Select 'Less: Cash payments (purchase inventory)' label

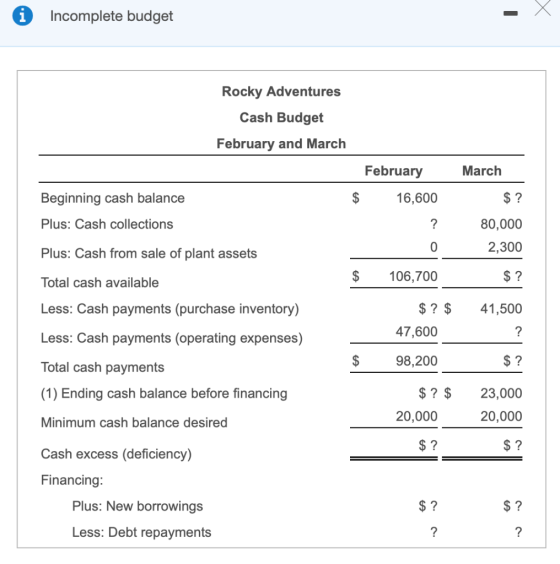pos(170,309)
